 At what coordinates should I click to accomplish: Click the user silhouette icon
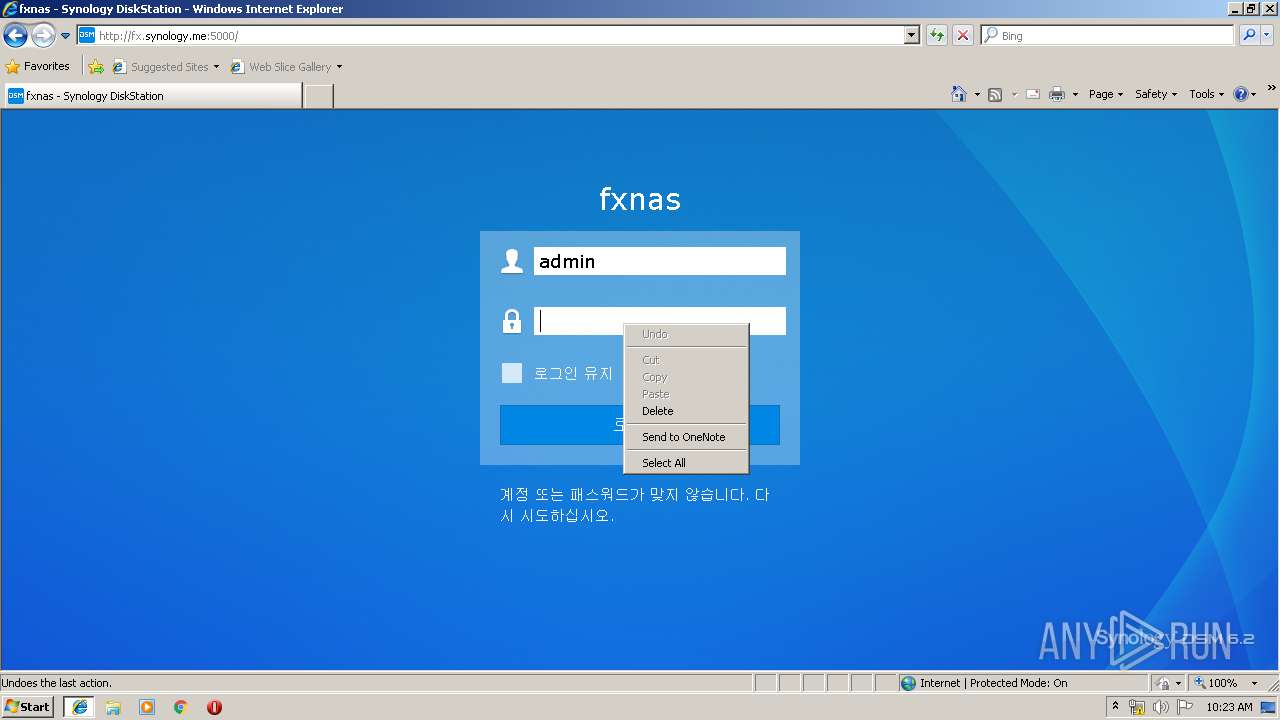click(512, 261)
